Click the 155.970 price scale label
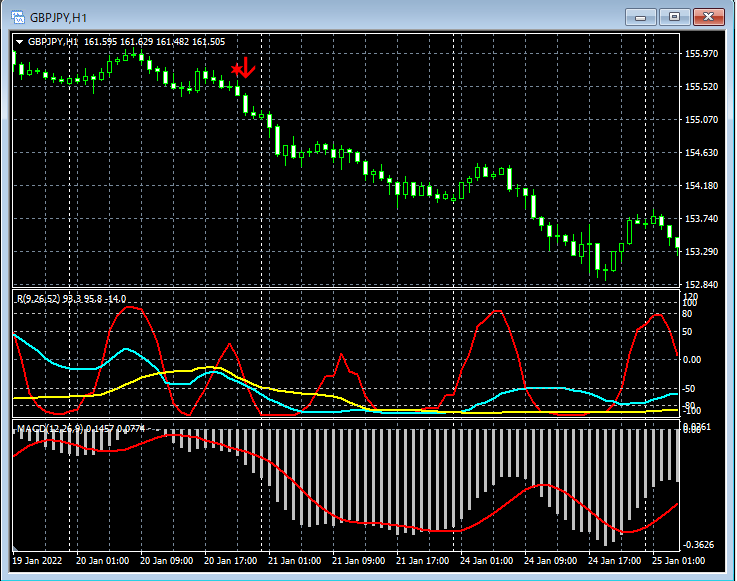The height and width of the screenshot is (581, 737). click(x=701, y=54)
